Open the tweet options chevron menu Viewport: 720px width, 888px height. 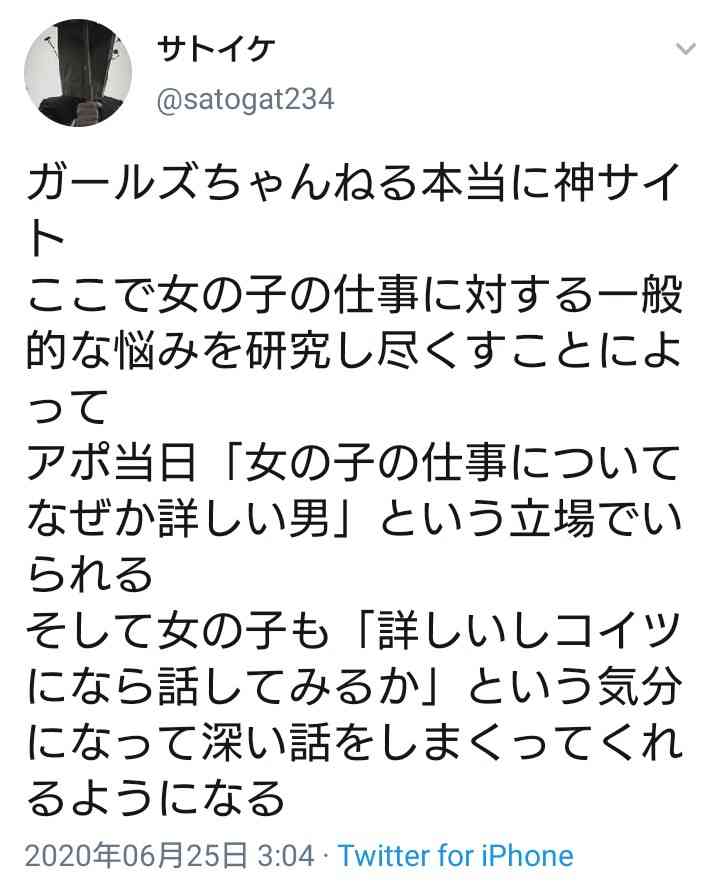pos(686,49)
